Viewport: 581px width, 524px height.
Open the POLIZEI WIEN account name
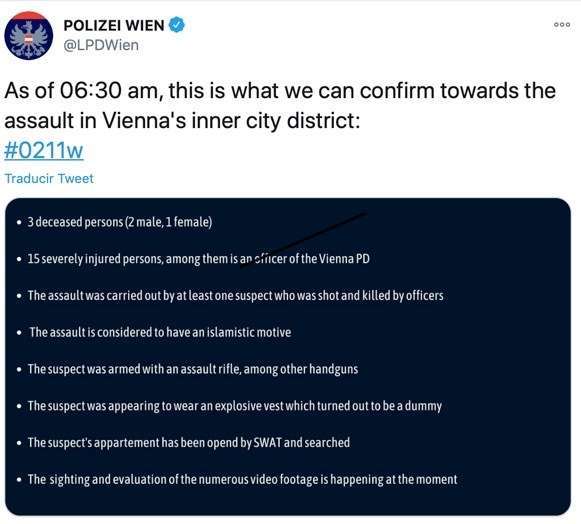click(x=114, y=26)
